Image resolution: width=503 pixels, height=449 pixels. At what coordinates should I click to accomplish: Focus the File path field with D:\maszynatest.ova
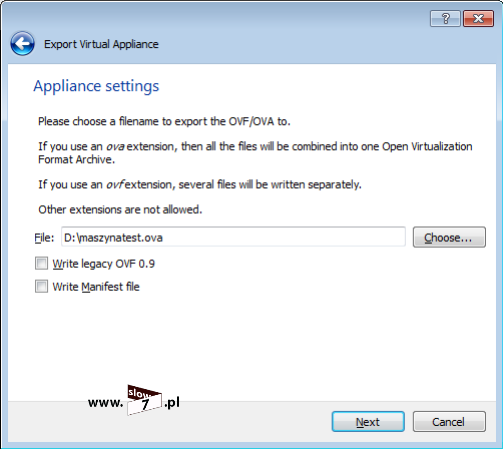coord(233,237)
